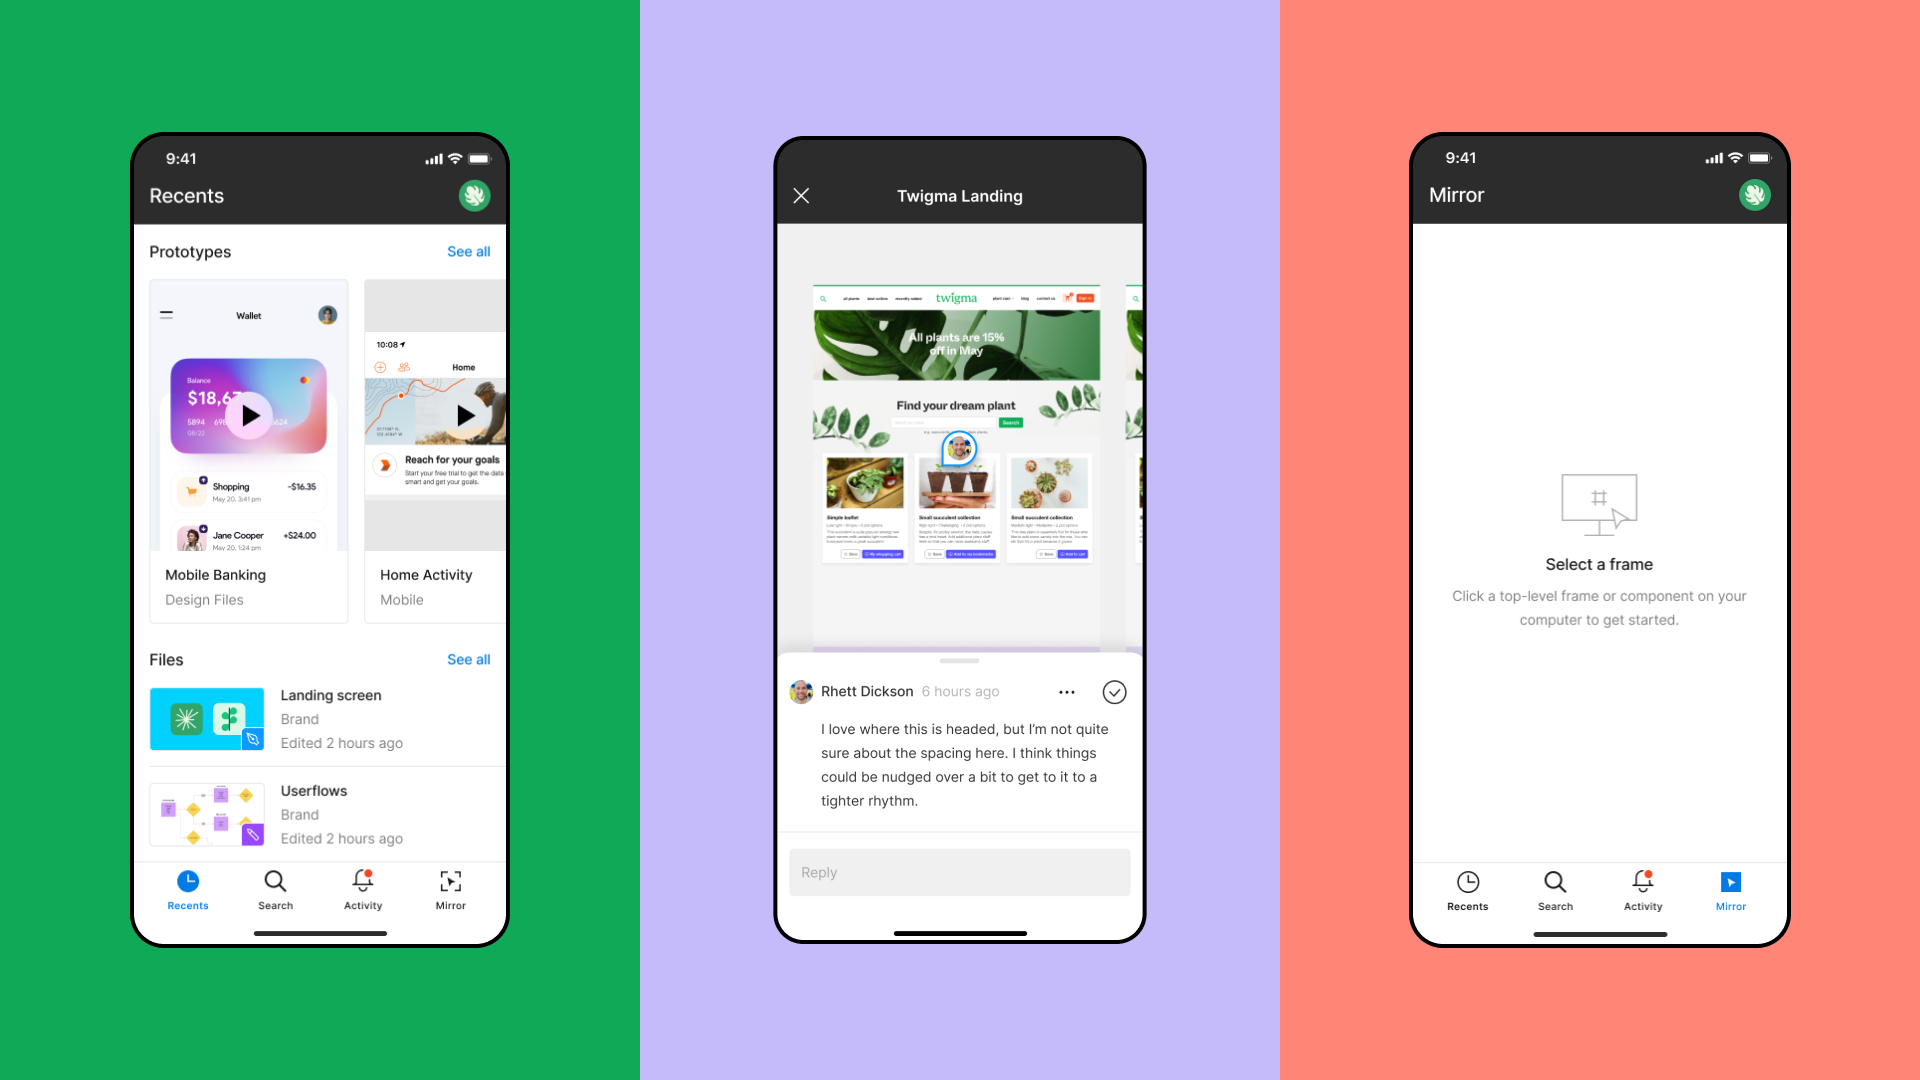Click the resolve checkmark on Rhett's comment
This screenshot has height=1080, width=1920.
pyautogui.click(x=1114, y=691)
